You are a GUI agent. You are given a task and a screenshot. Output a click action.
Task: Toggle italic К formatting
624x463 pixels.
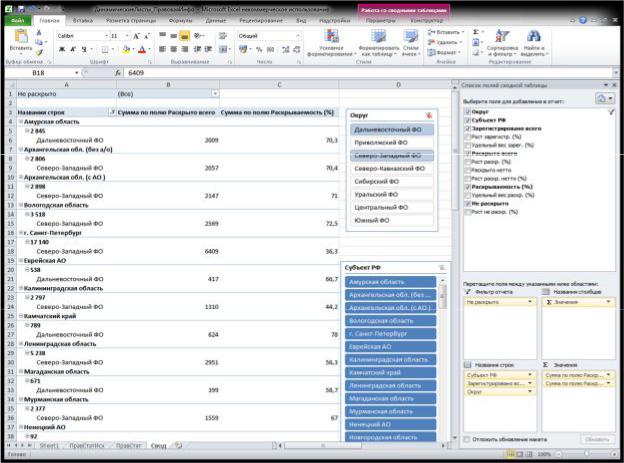[73, 49]
